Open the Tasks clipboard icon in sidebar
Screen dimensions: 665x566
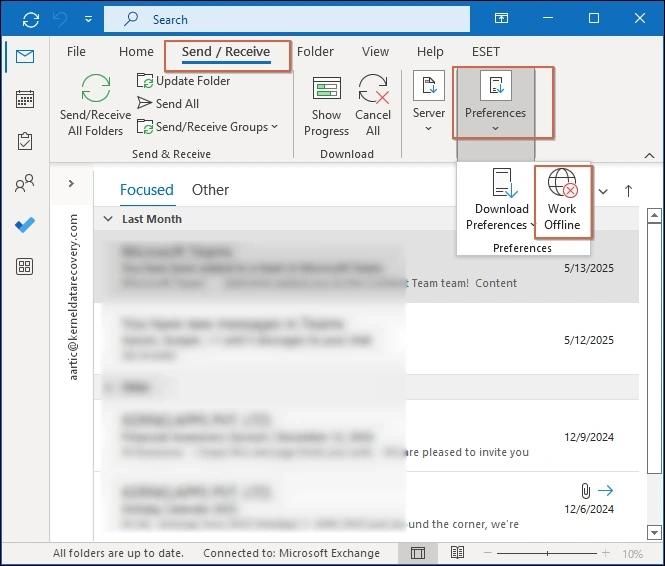[25, 141]
